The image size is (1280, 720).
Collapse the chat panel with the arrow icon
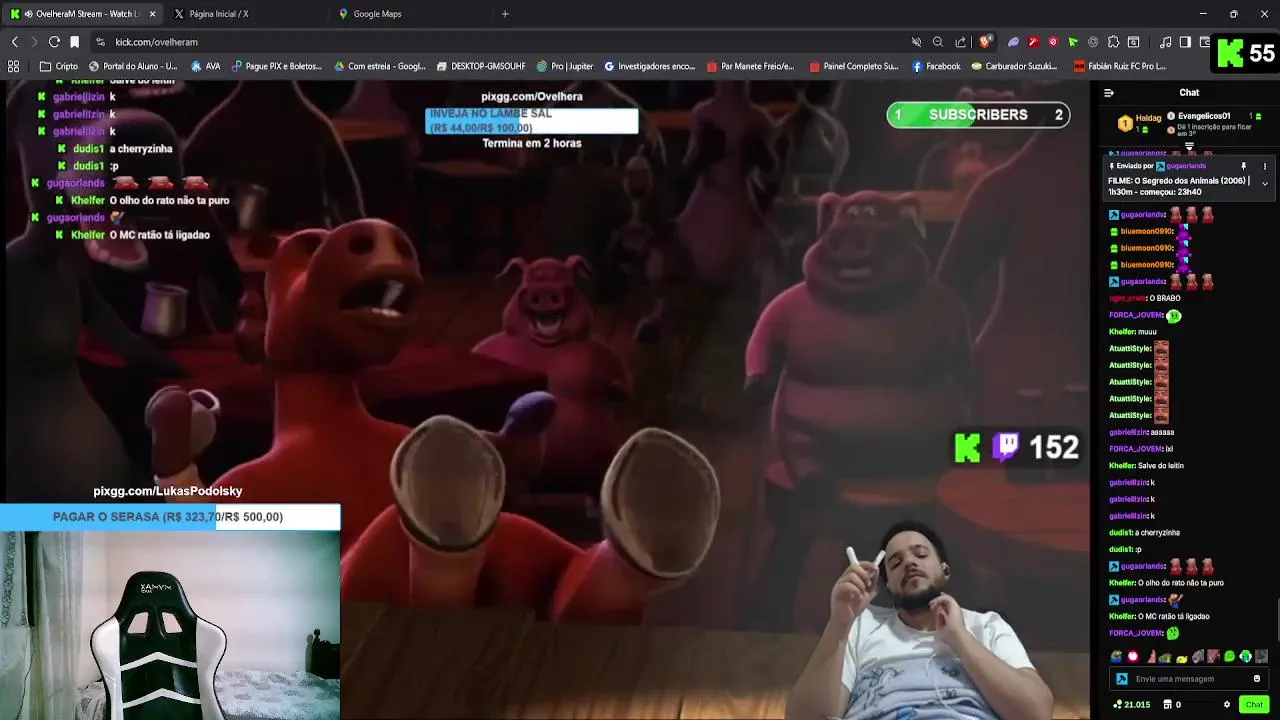tap(1109, 93)
